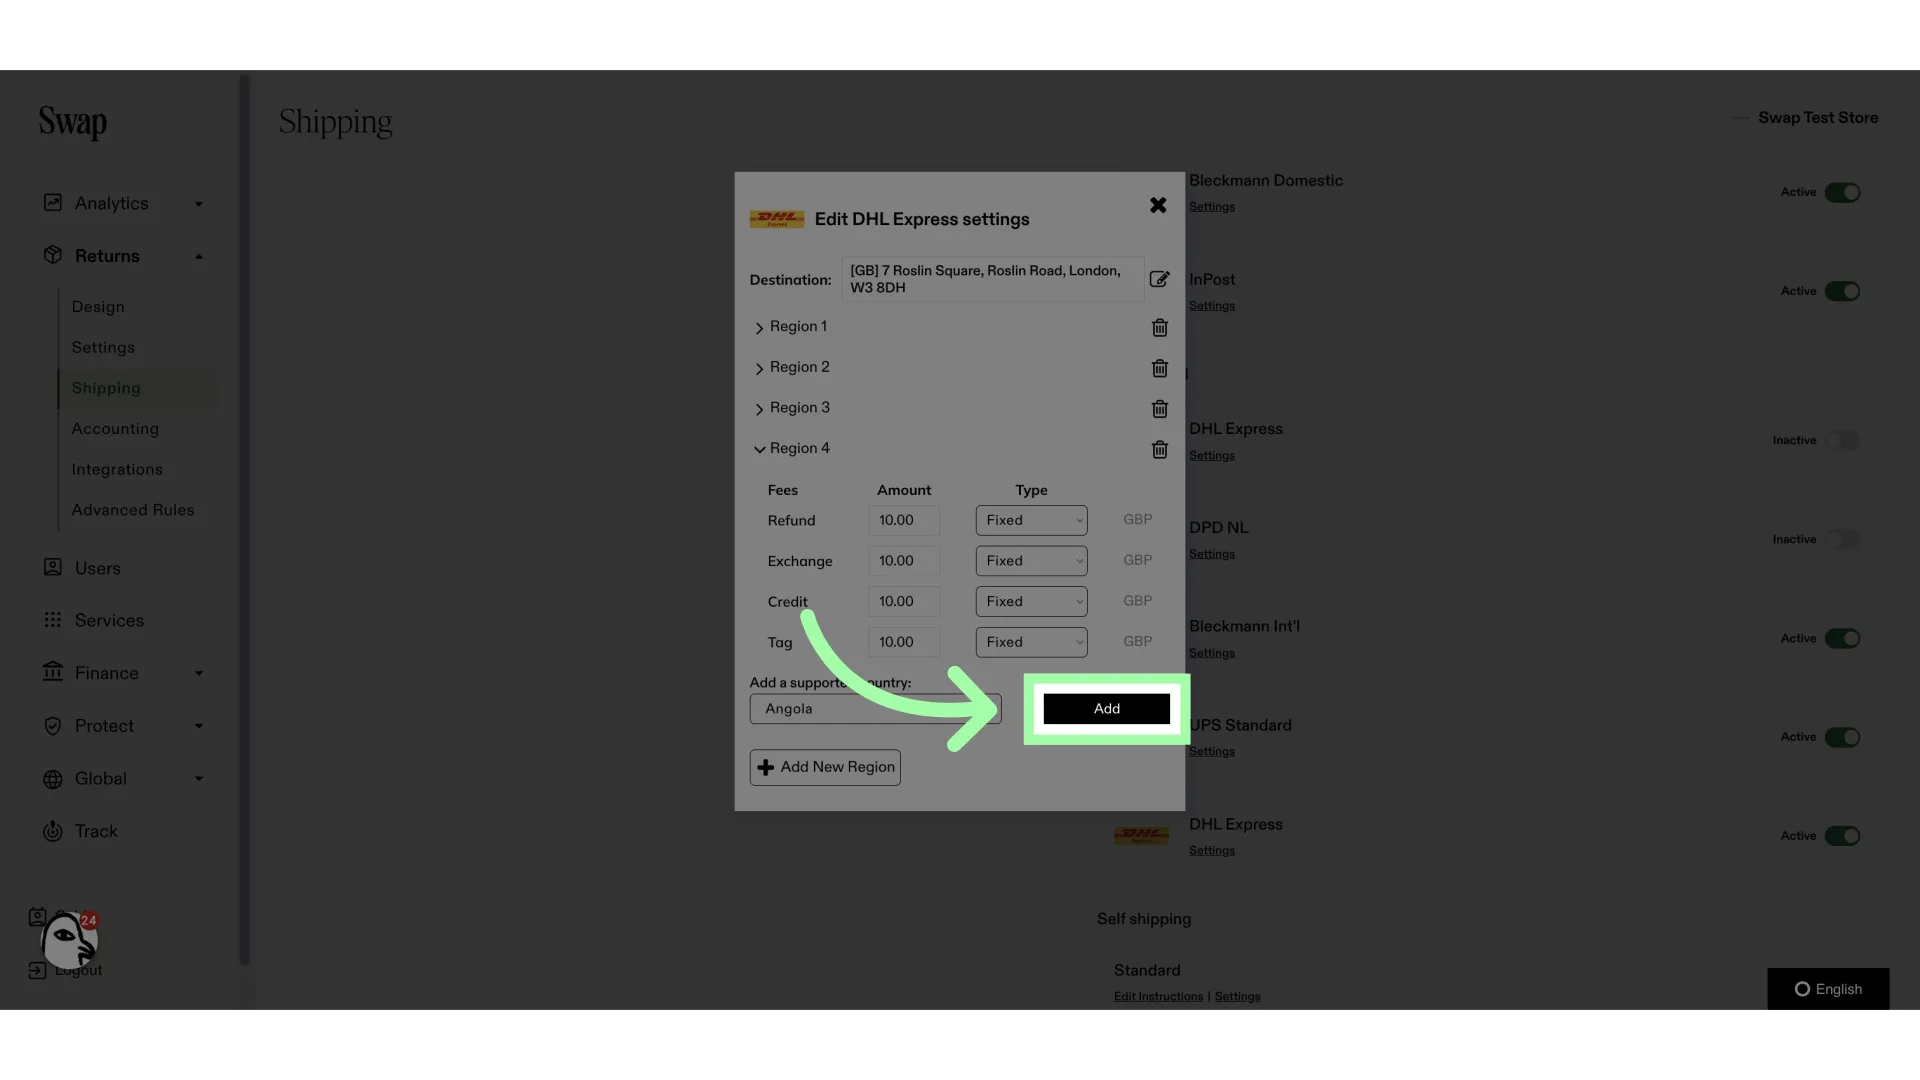1920x1080 pixels.
Task: Toggle UPS Standard active switch
Action: tap(1842, 737)
